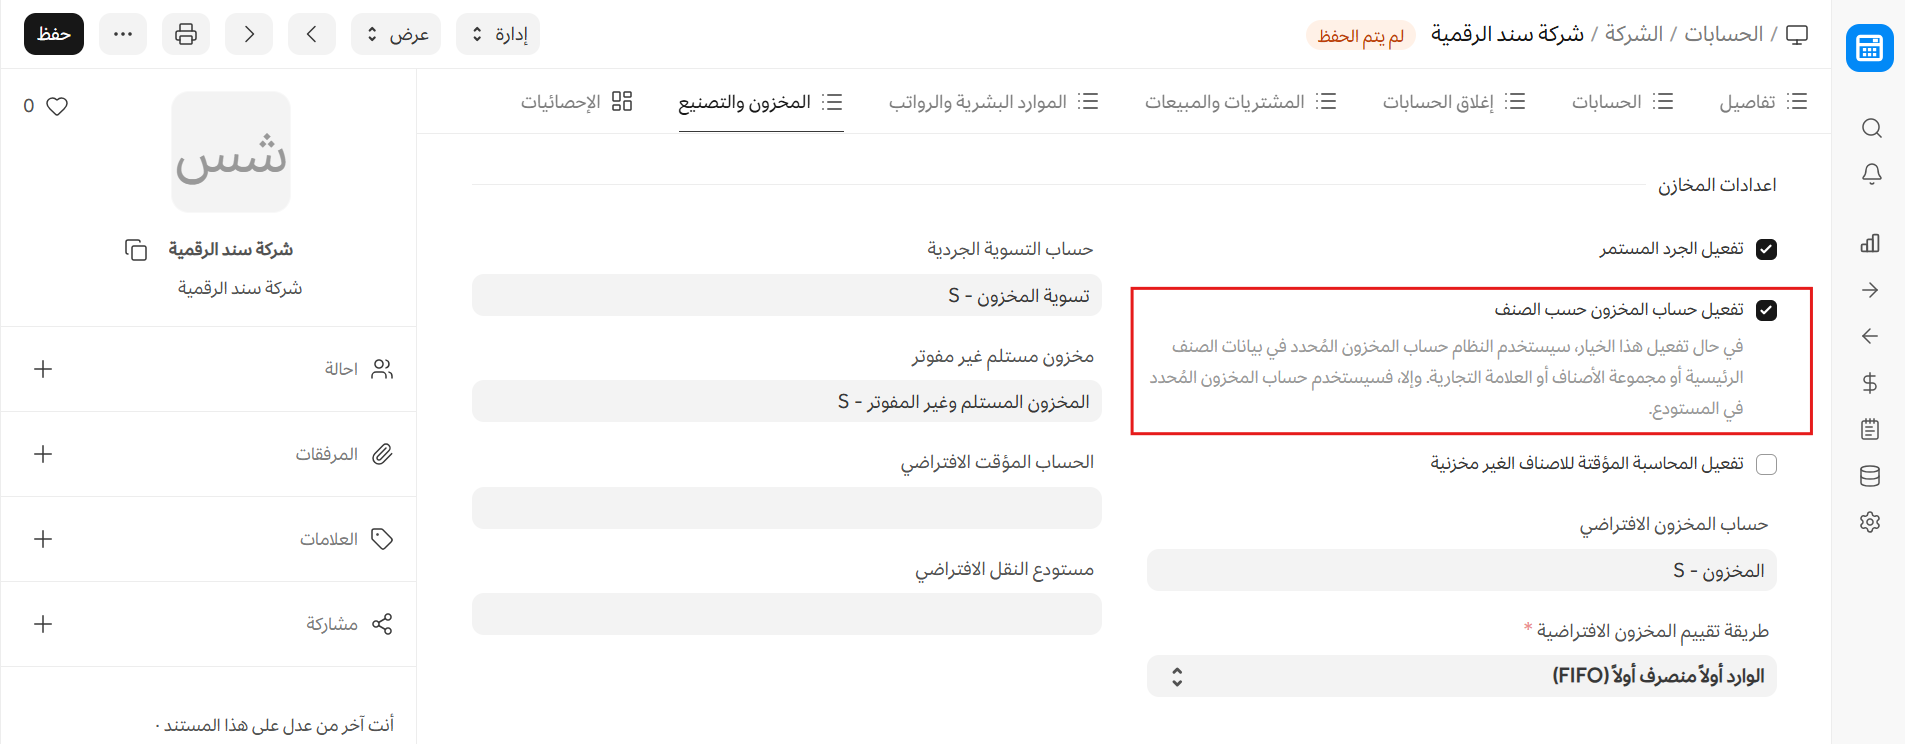Switch to المشتريات والمبيعات tab
This screenshot has width=1905, height=744.
click(1240, 102)
